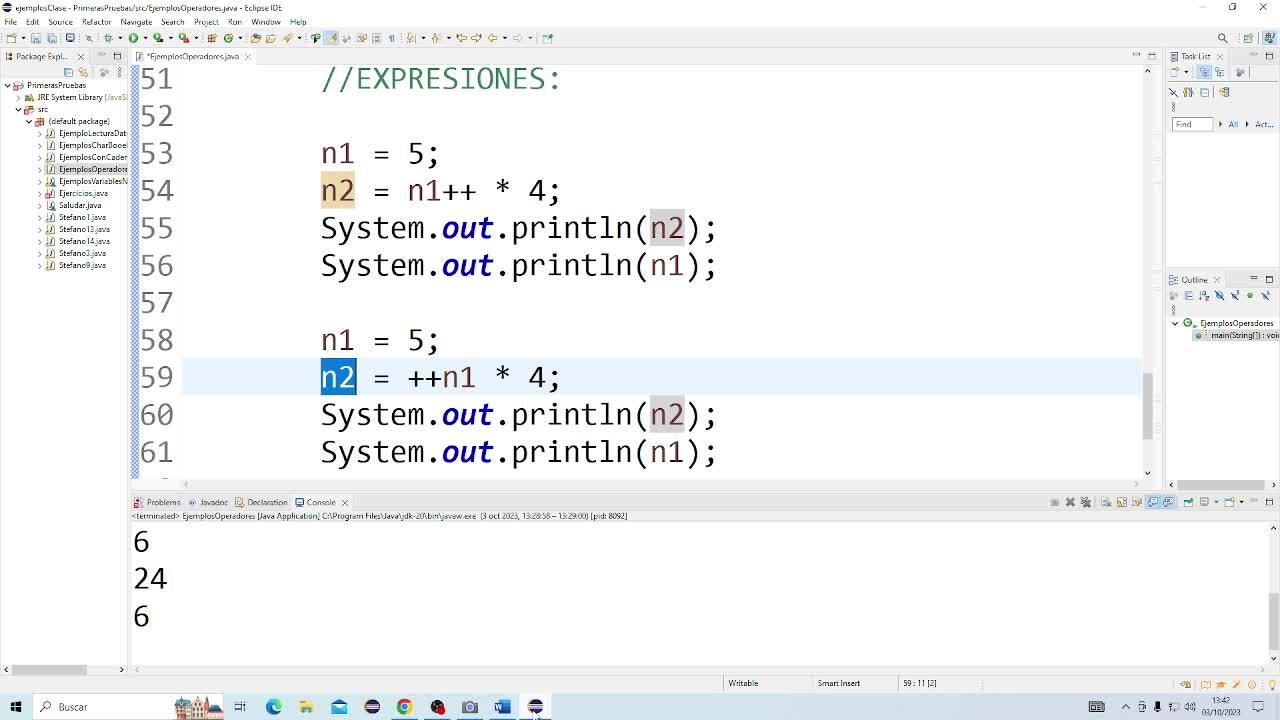
Task: Switch to the Problems tab
Action: (157, 502)
